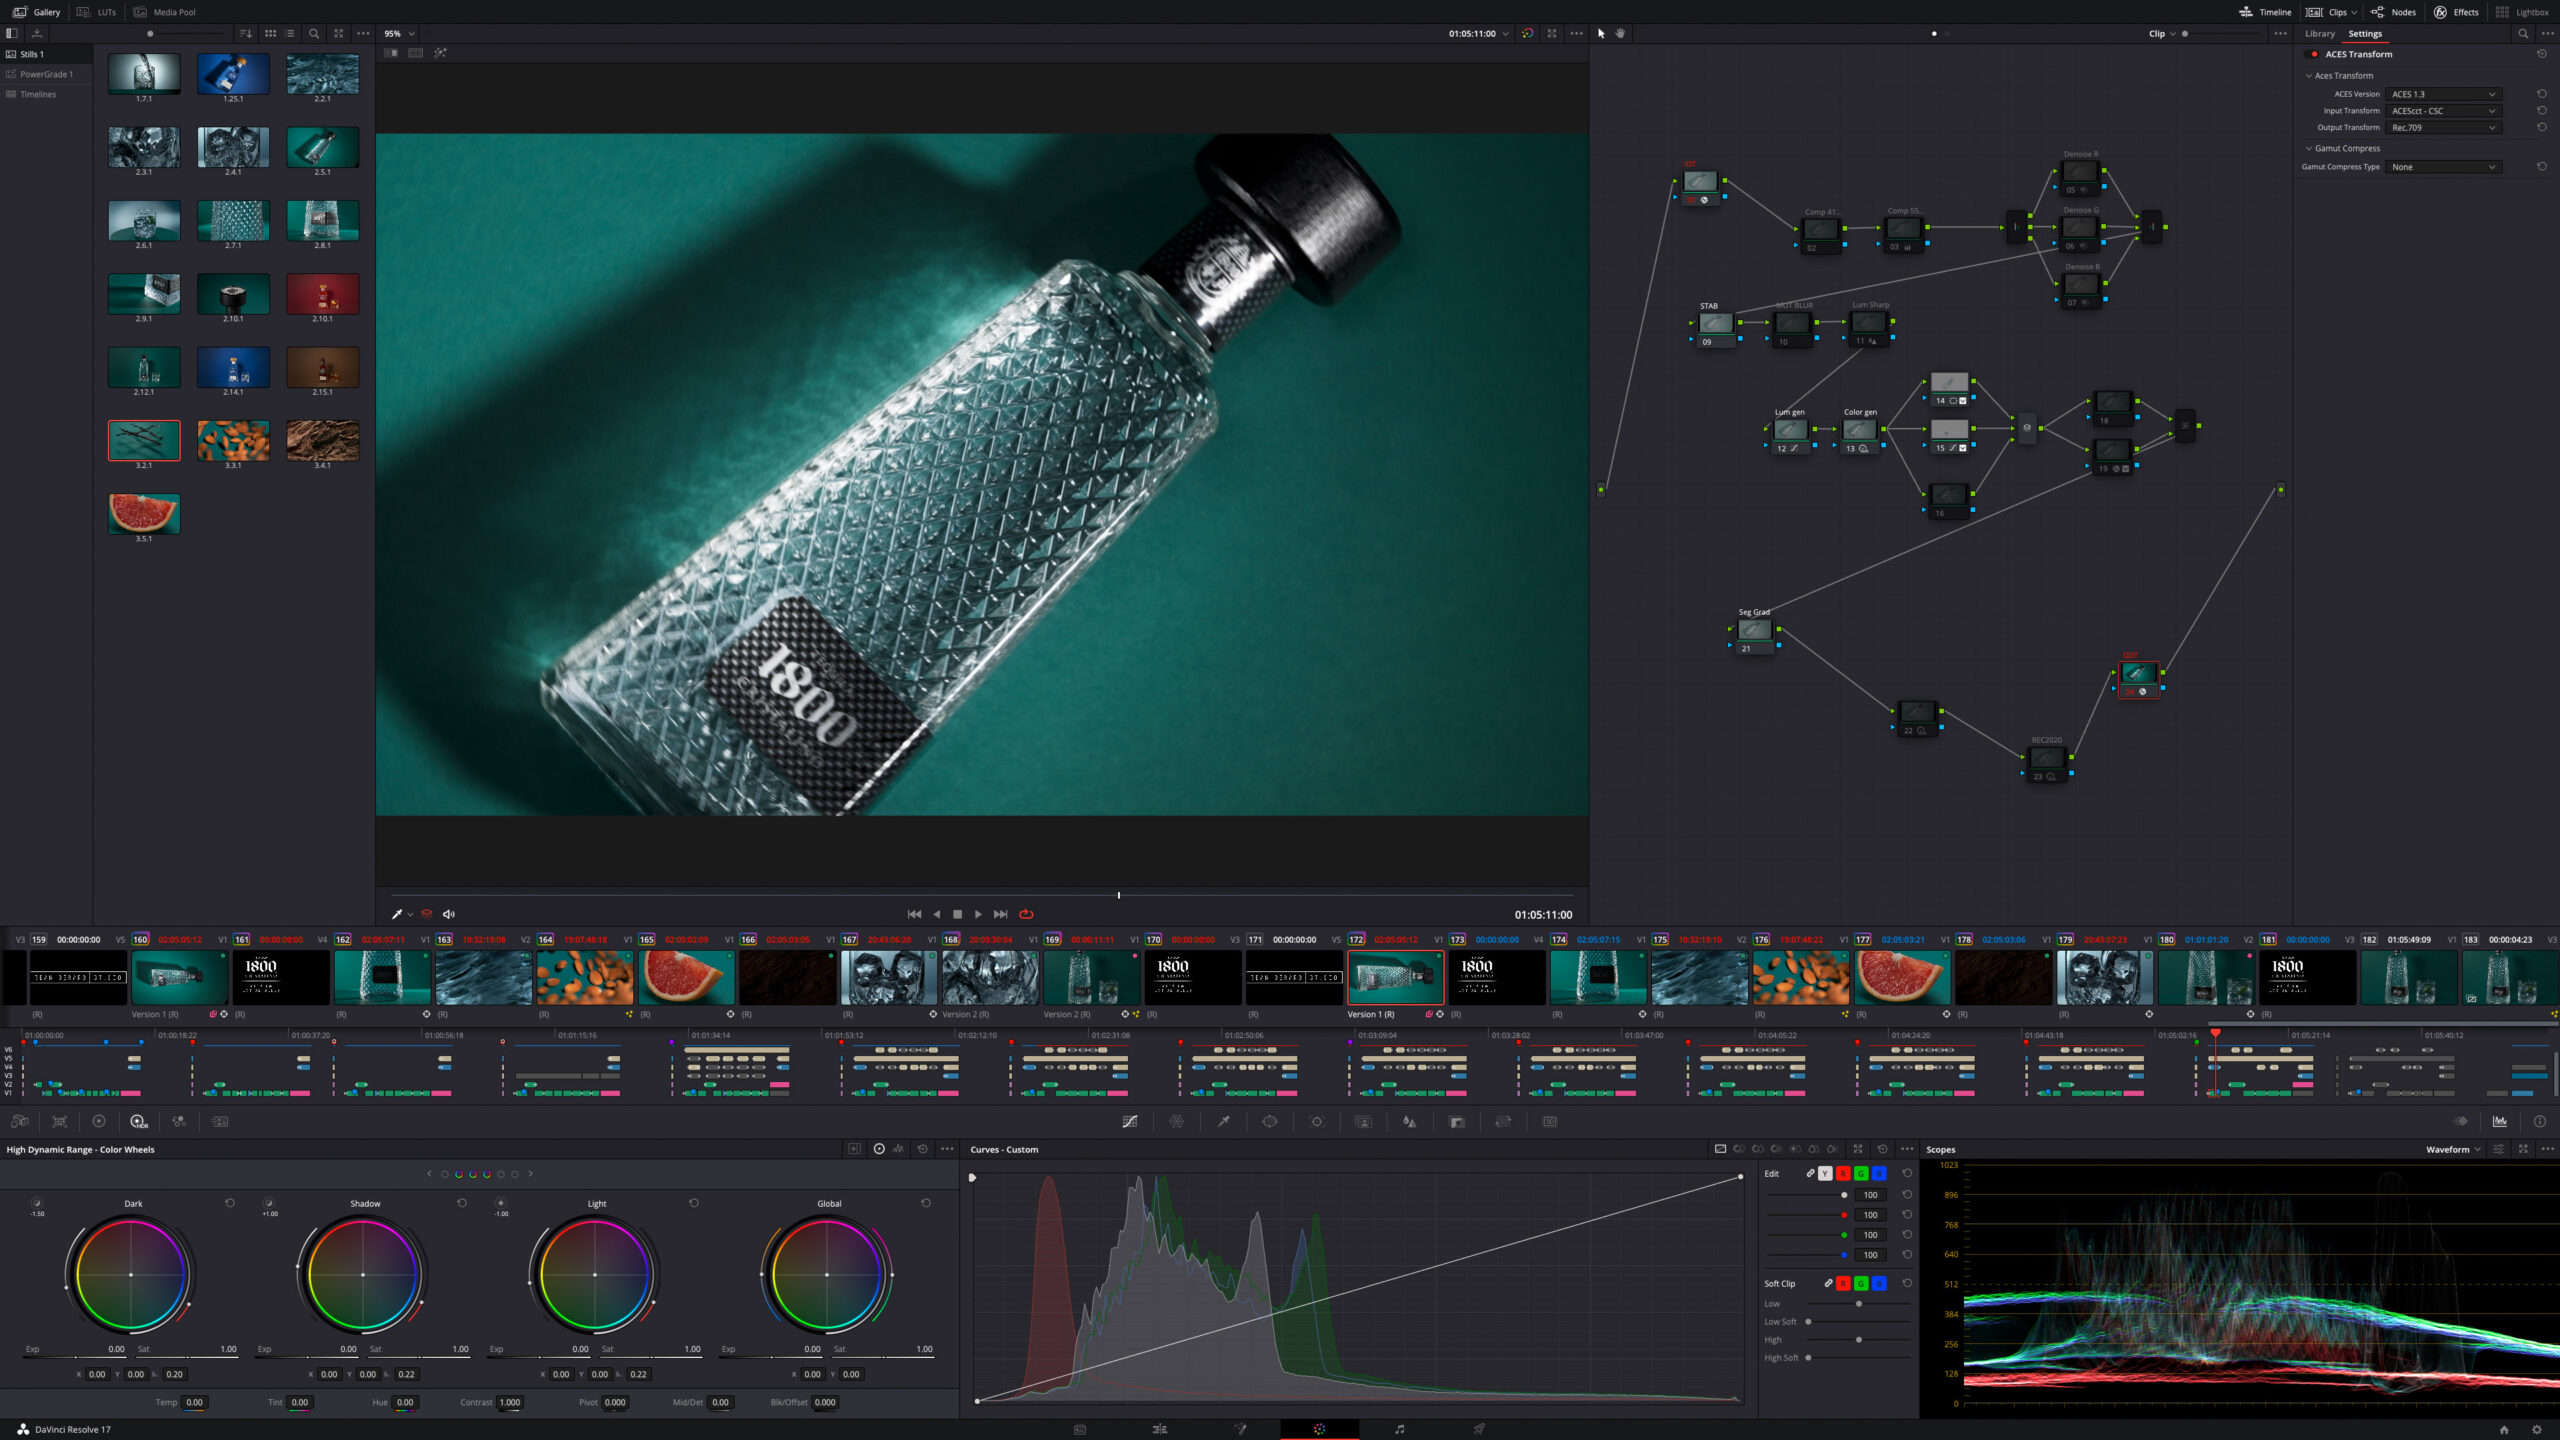The height and width of the screenshot is (1440, 2560).
Task: Open the Information panel icon
Action: (x=2540, y=1121)
